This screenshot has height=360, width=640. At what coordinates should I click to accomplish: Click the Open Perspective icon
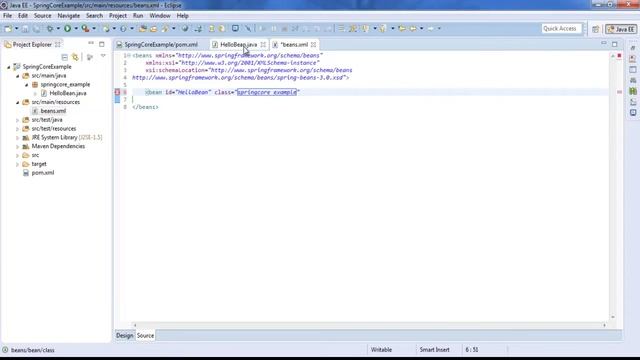click(x=596, y=29)
